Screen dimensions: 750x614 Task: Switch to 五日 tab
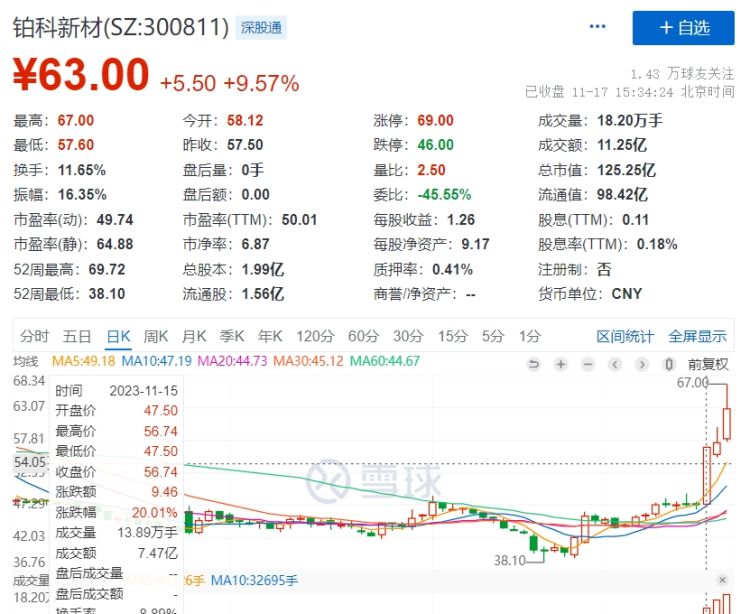[77, 336]
